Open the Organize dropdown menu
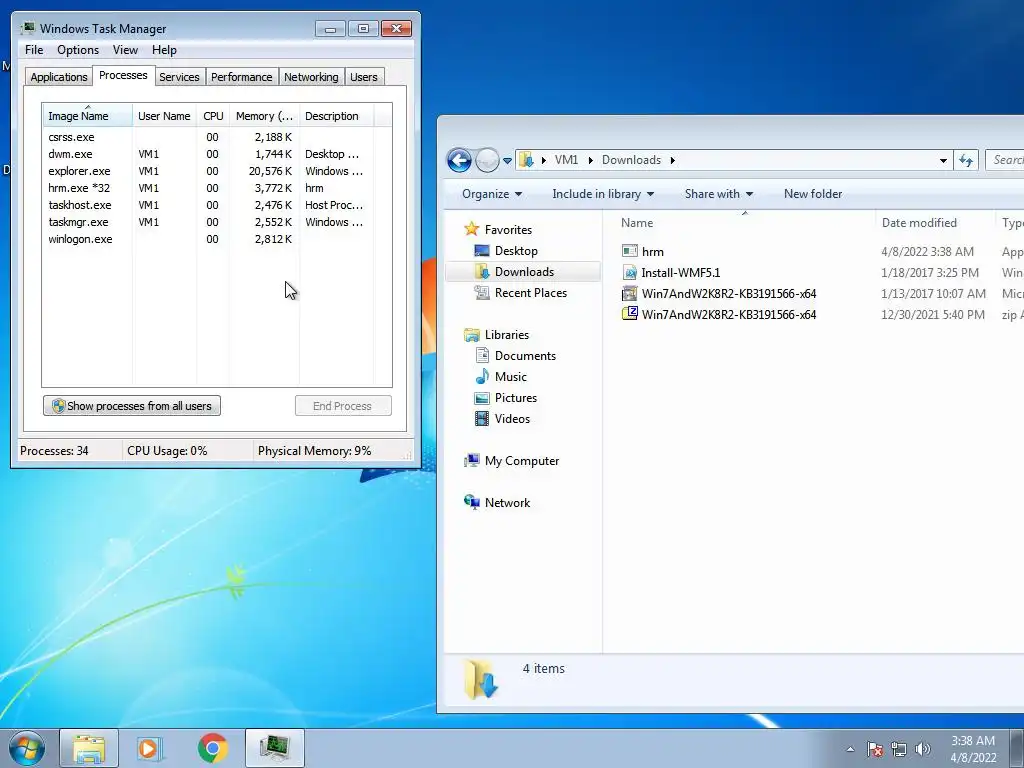 coord(492,194)
